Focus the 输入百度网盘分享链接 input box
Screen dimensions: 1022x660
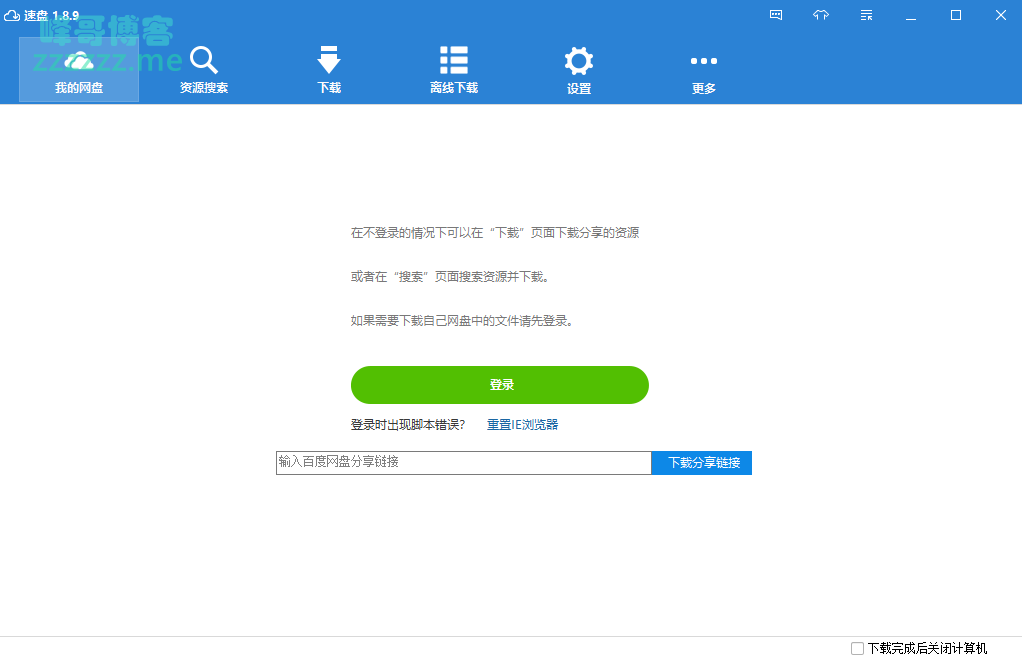tap(463, 463)
